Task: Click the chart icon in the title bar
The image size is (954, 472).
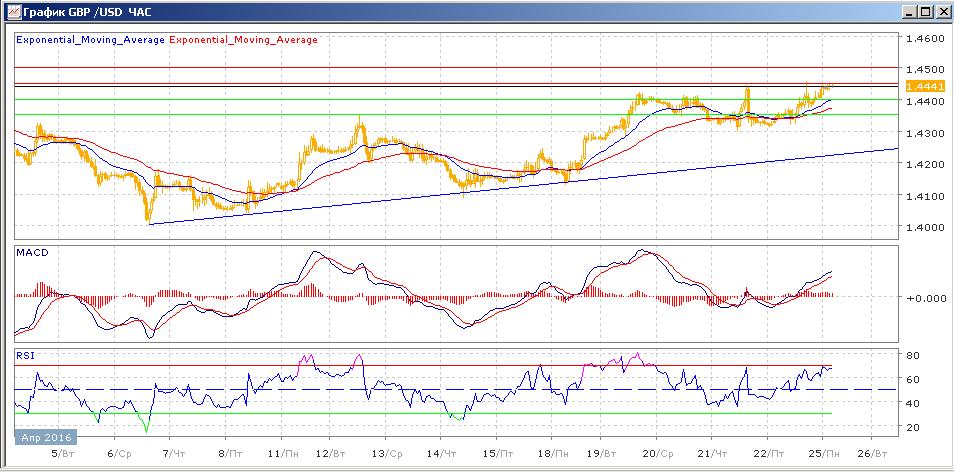Action: tap(12, 12)
